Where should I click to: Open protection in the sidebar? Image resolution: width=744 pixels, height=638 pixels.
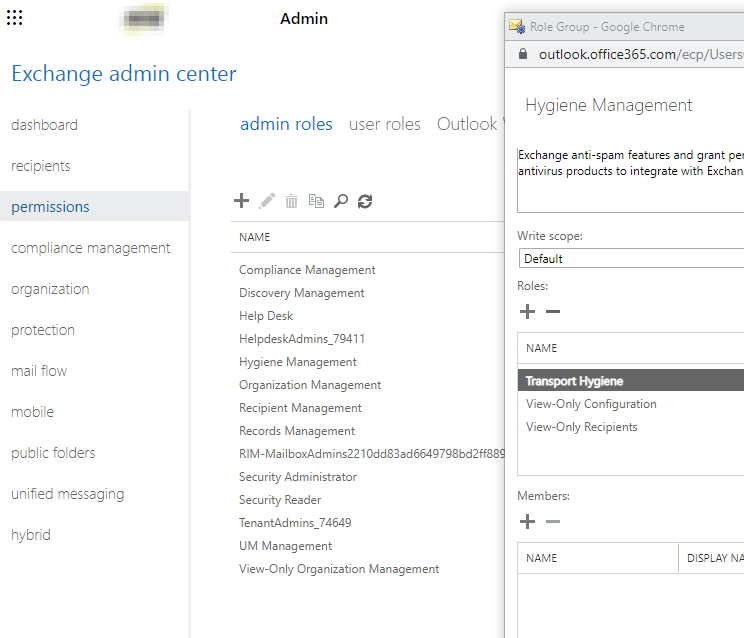click(x=43, y=330)
